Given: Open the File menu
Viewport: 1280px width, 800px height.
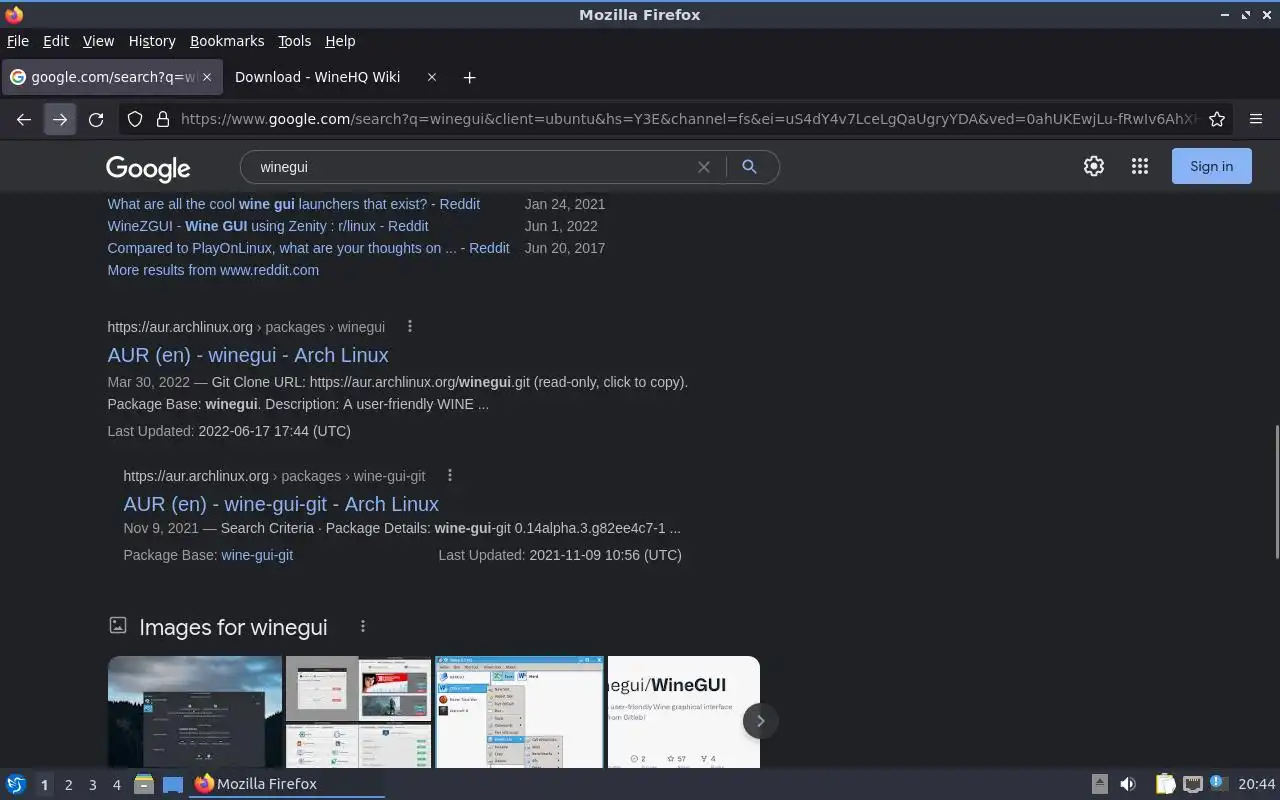Looking at the screenshot, I should point(18,41).
